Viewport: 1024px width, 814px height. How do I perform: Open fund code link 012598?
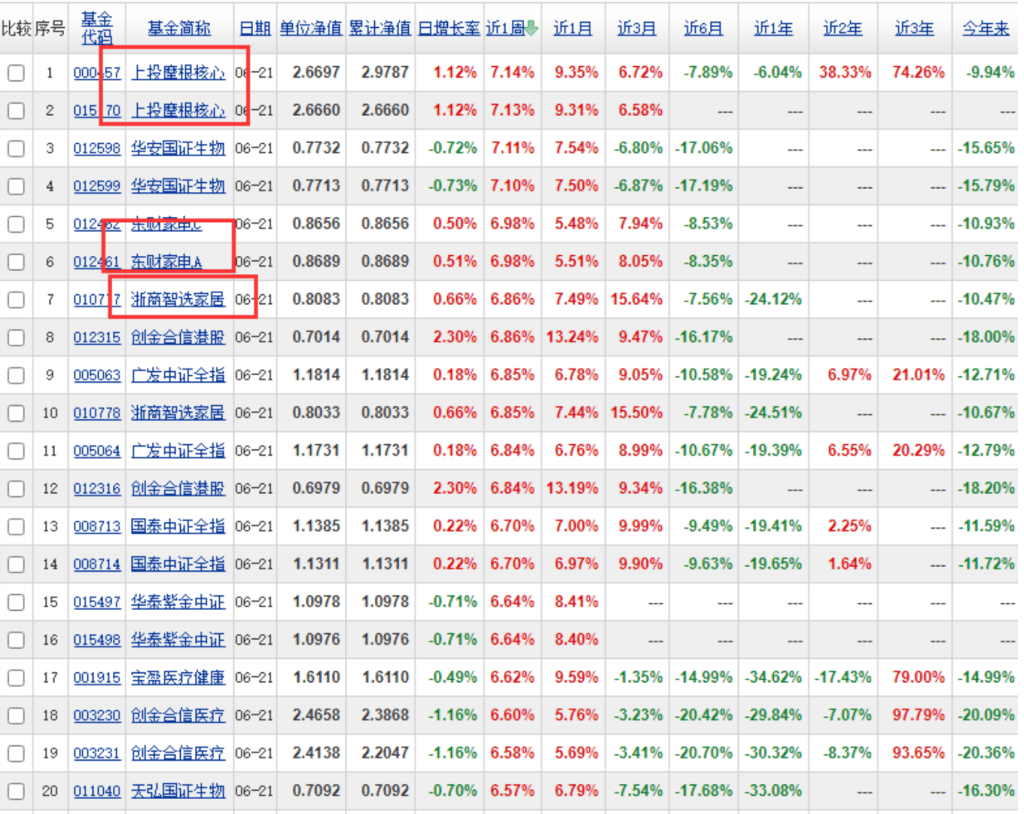tap(97, 149)
